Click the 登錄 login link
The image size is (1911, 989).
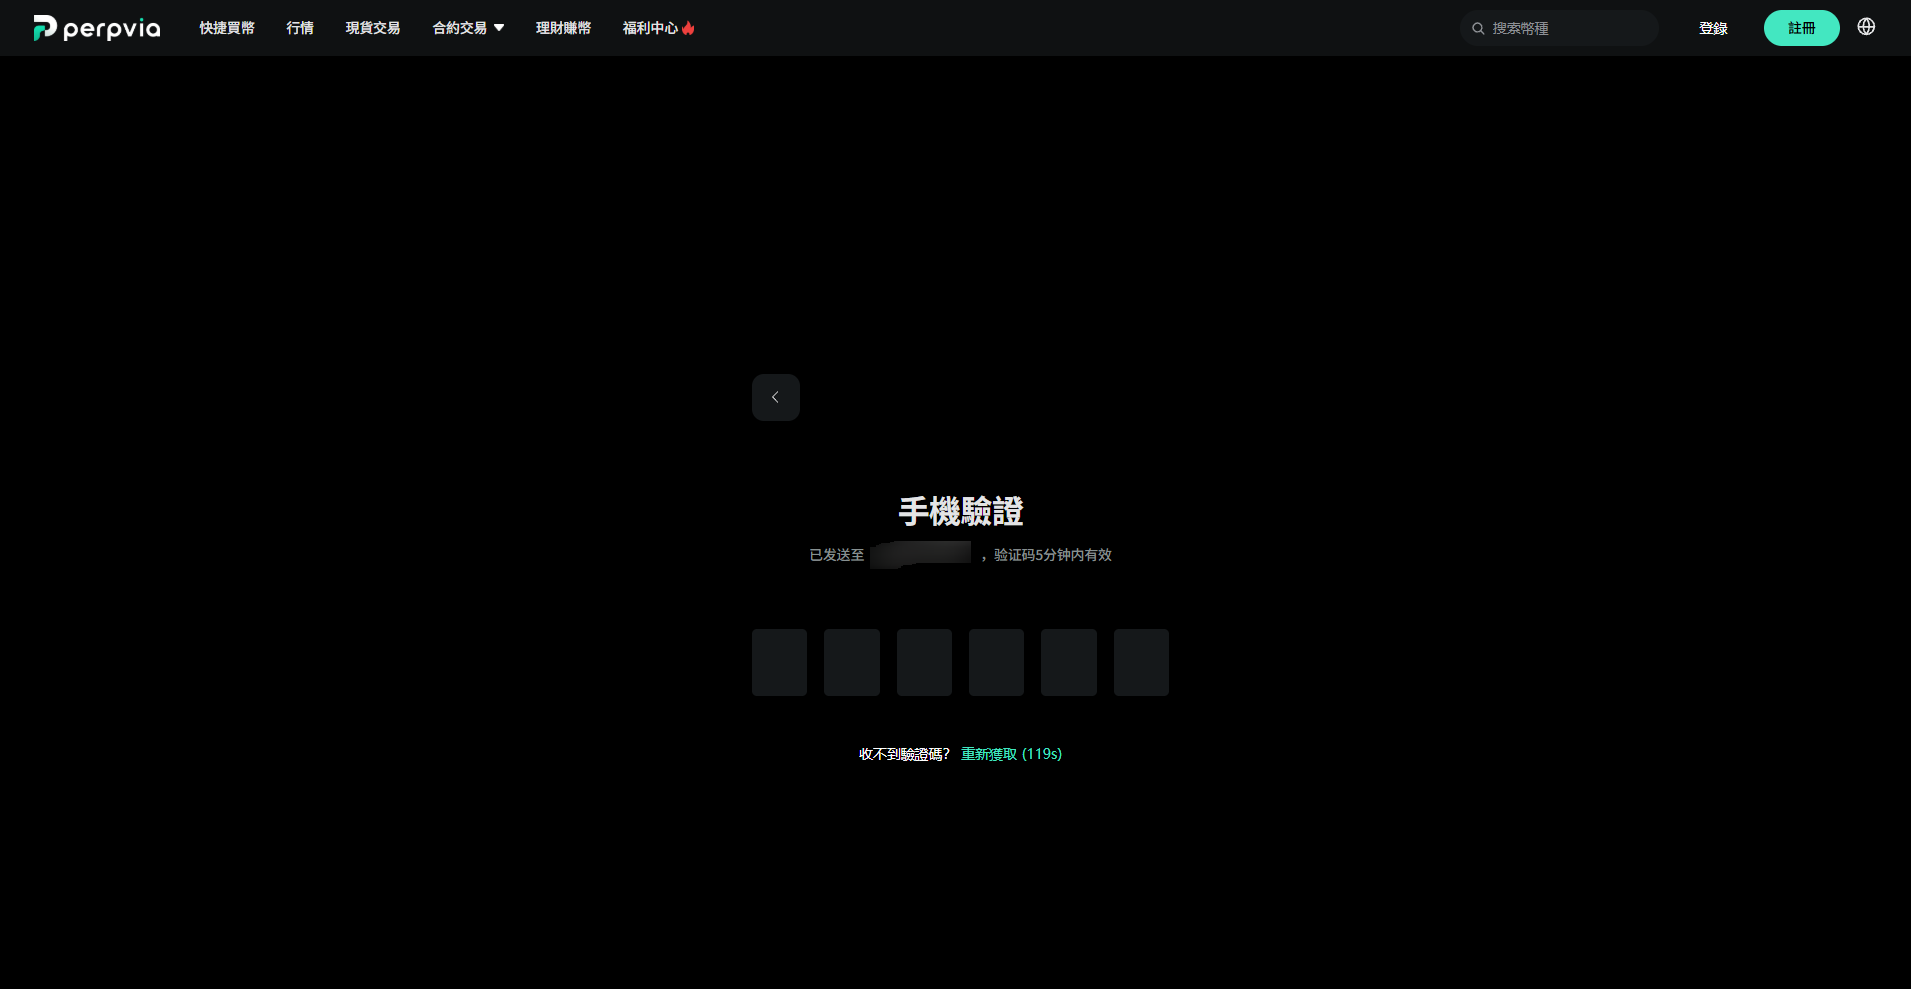(1713, 28)
